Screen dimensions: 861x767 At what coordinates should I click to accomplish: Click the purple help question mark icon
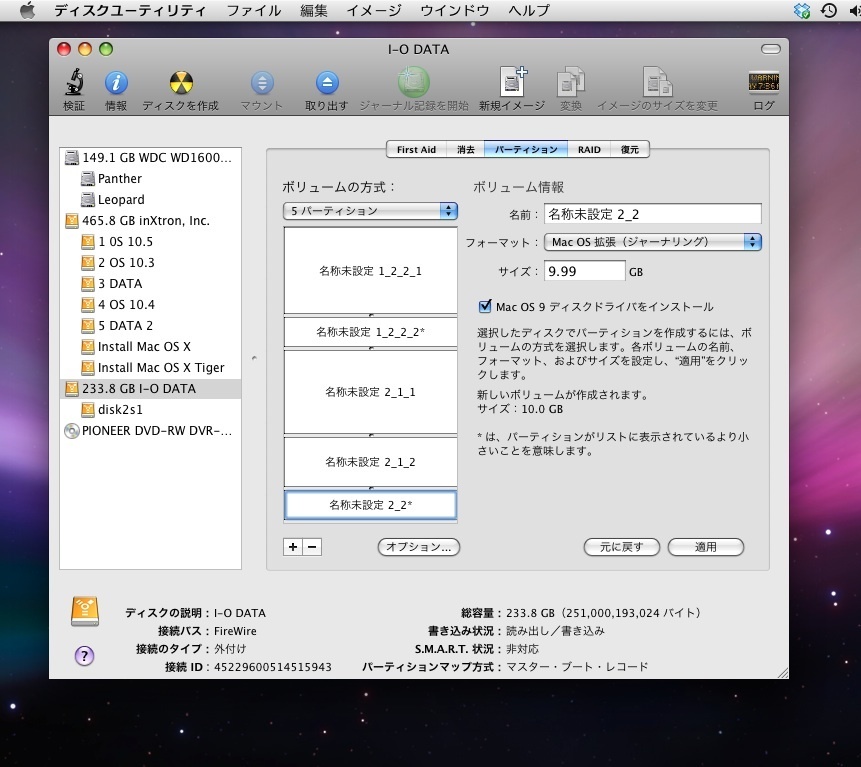click(85, 656)
